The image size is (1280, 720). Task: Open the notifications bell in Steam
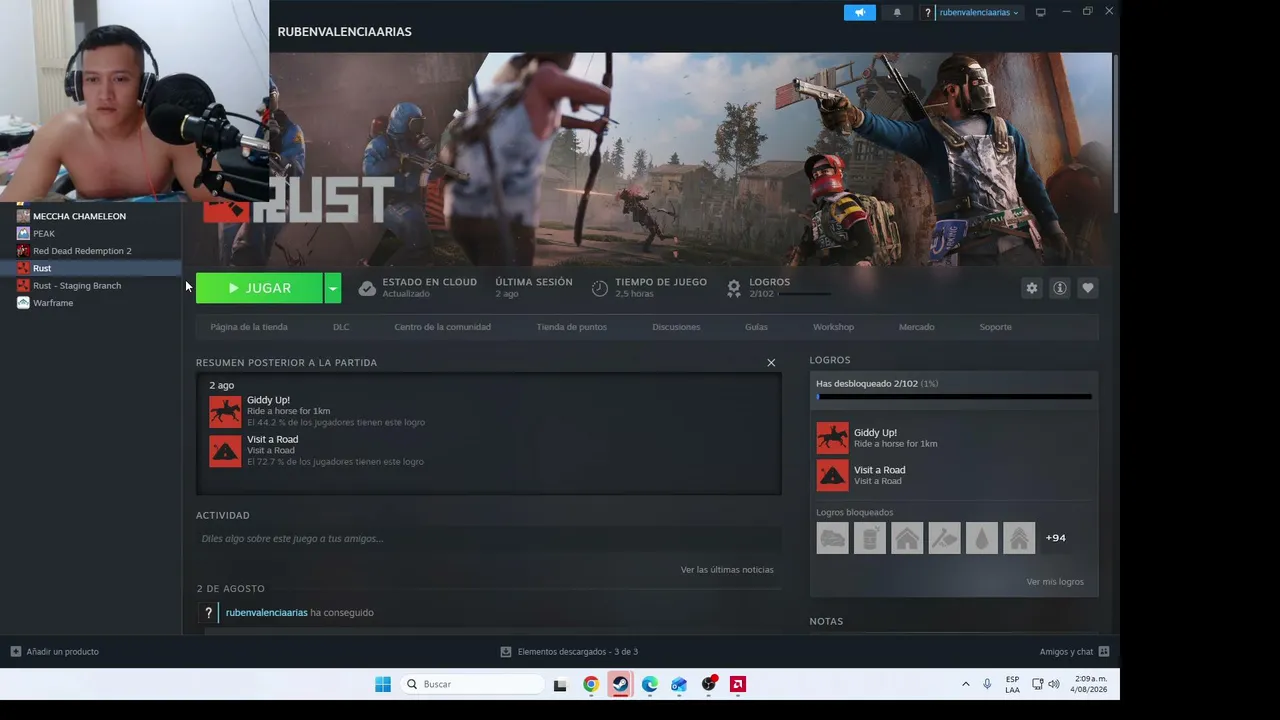897,13
